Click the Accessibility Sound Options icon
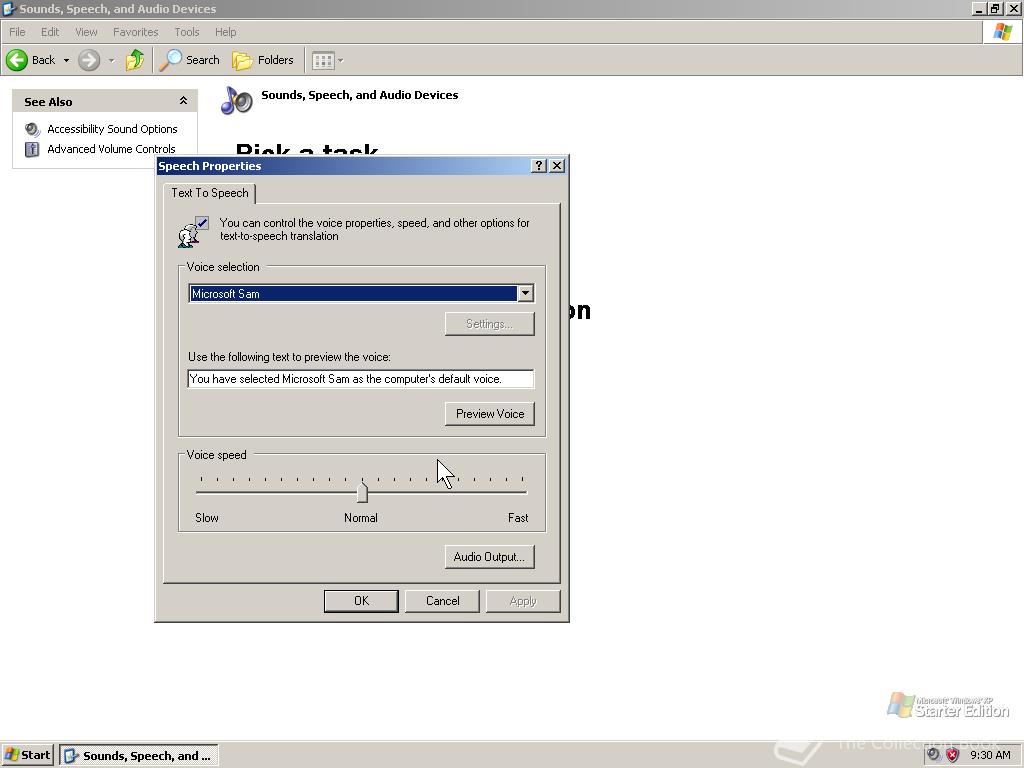The height and width of the screenshot is (768, 1024). (32, 129)
